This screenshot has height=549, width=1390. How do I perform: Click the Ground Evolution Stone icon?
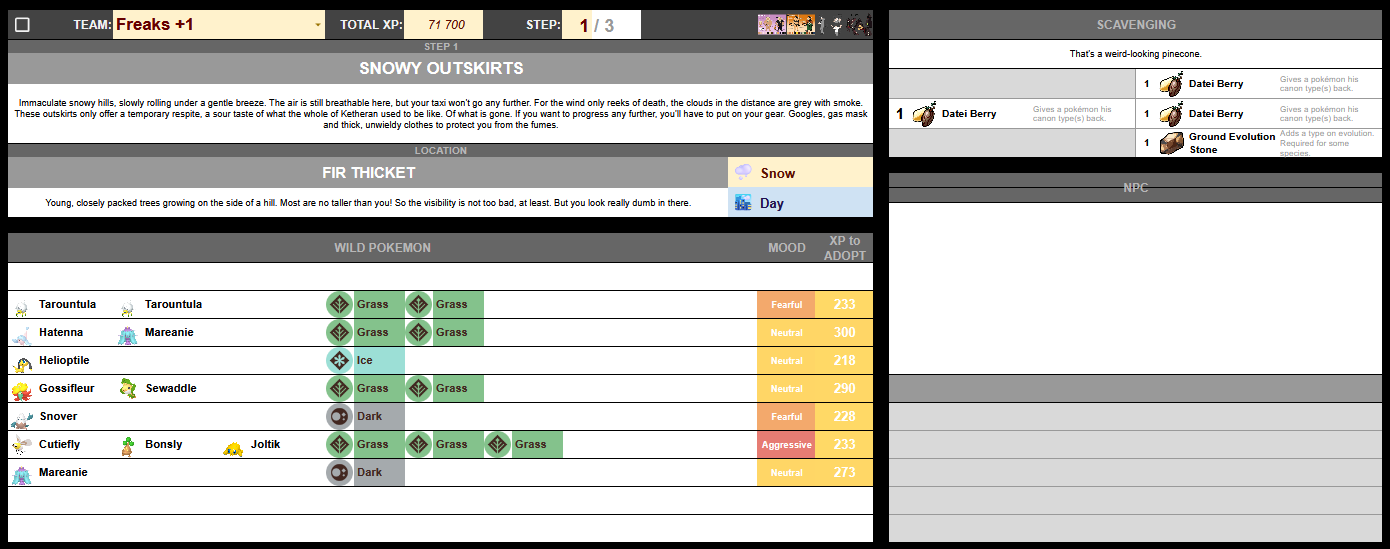coord(1171,143)
